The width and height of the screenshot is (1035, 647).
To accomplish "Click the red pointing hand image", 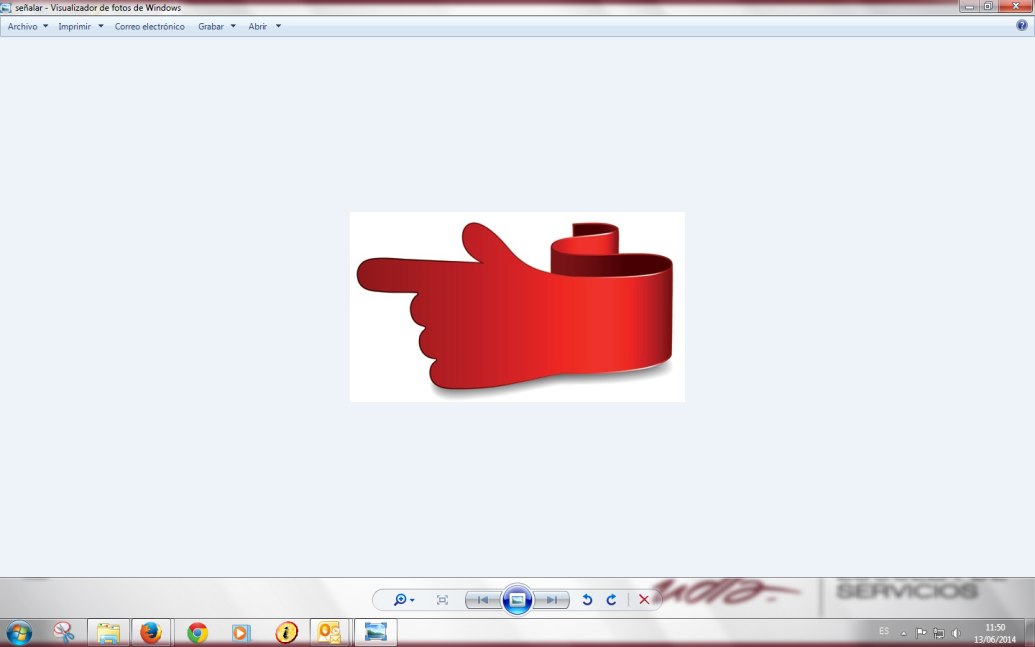I will point(516,307).
